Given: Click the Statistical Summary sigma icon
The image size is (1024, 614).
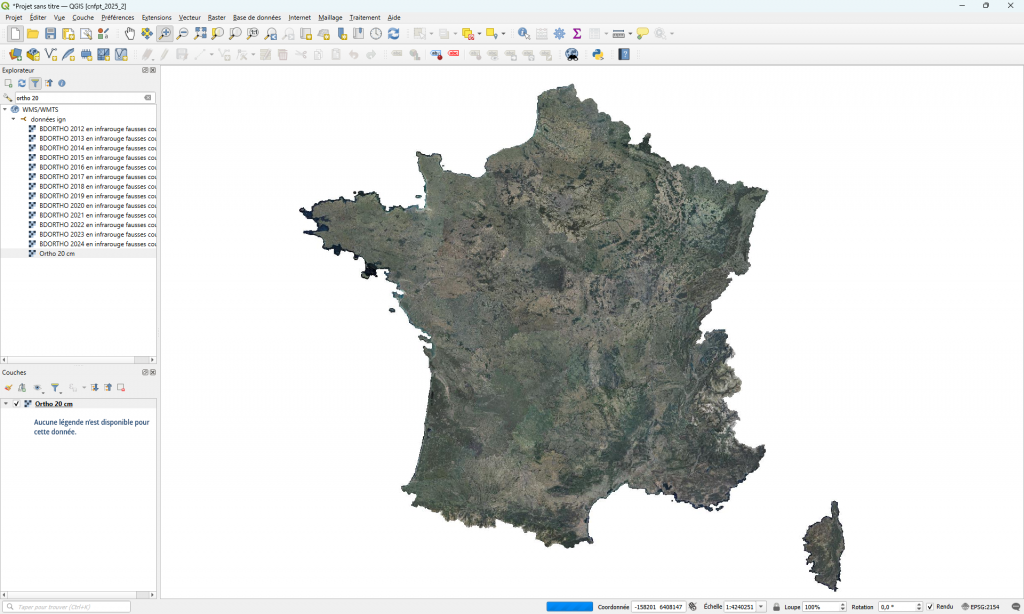Looking at the screenshot, I should tap(577, 34).
